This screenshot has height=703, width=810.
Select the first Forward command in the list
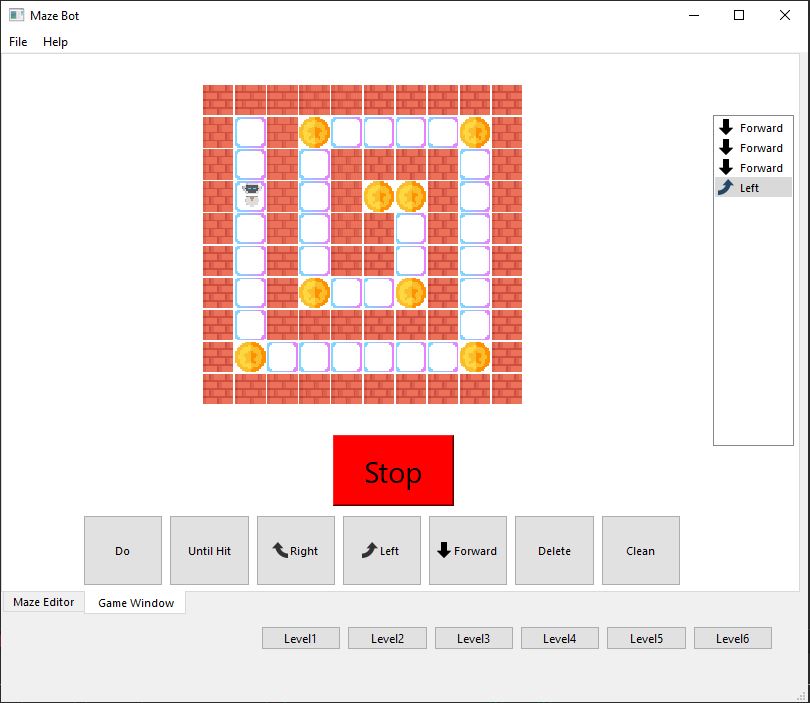753,128
